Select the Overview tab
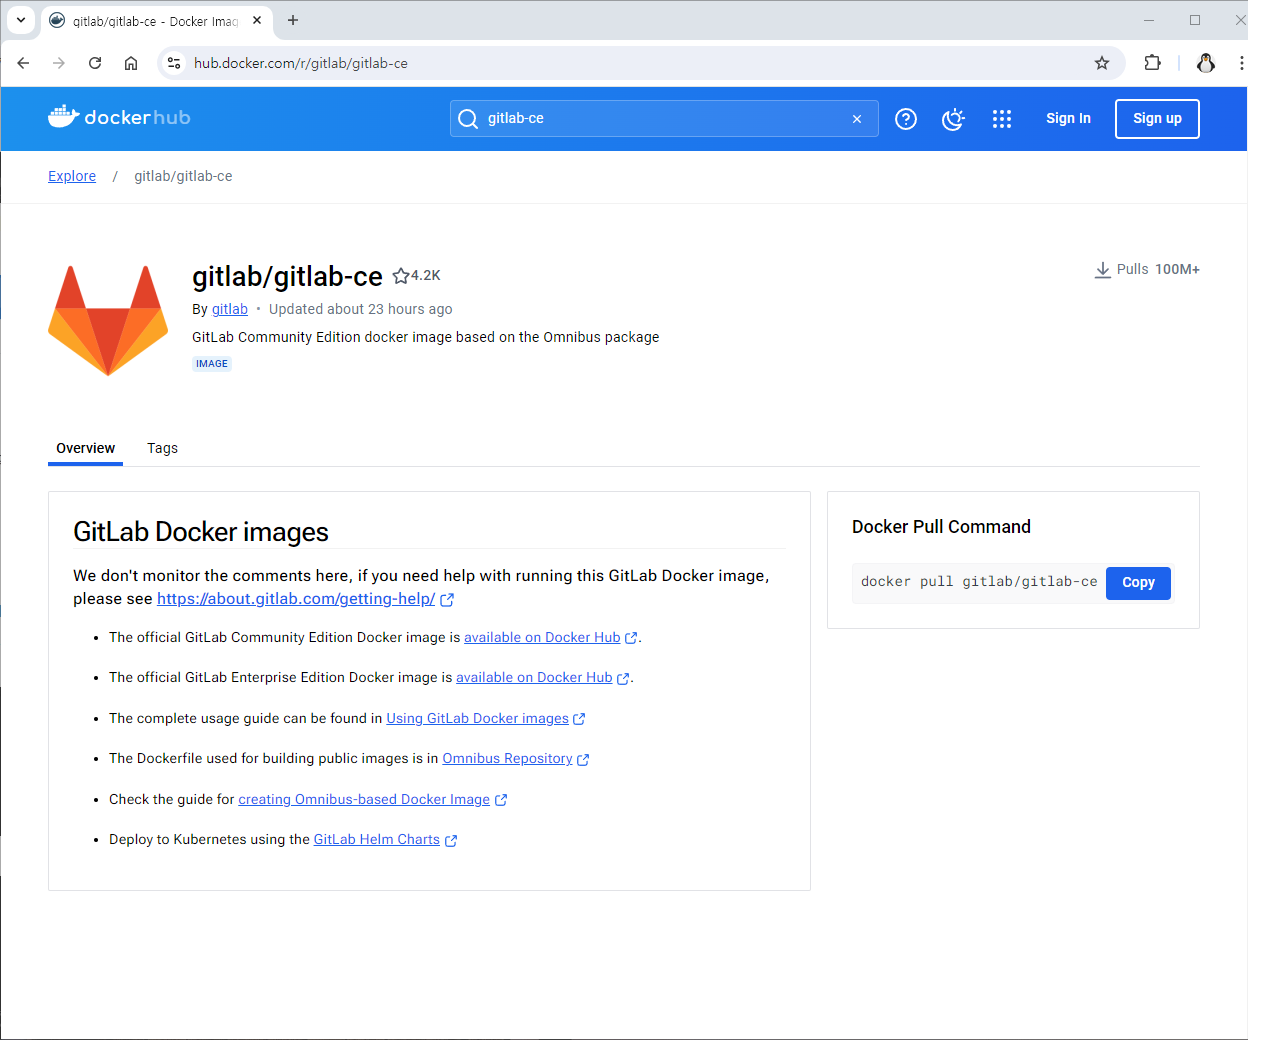The width and height of the screenshot is (1265, 1040). point(85,448)
